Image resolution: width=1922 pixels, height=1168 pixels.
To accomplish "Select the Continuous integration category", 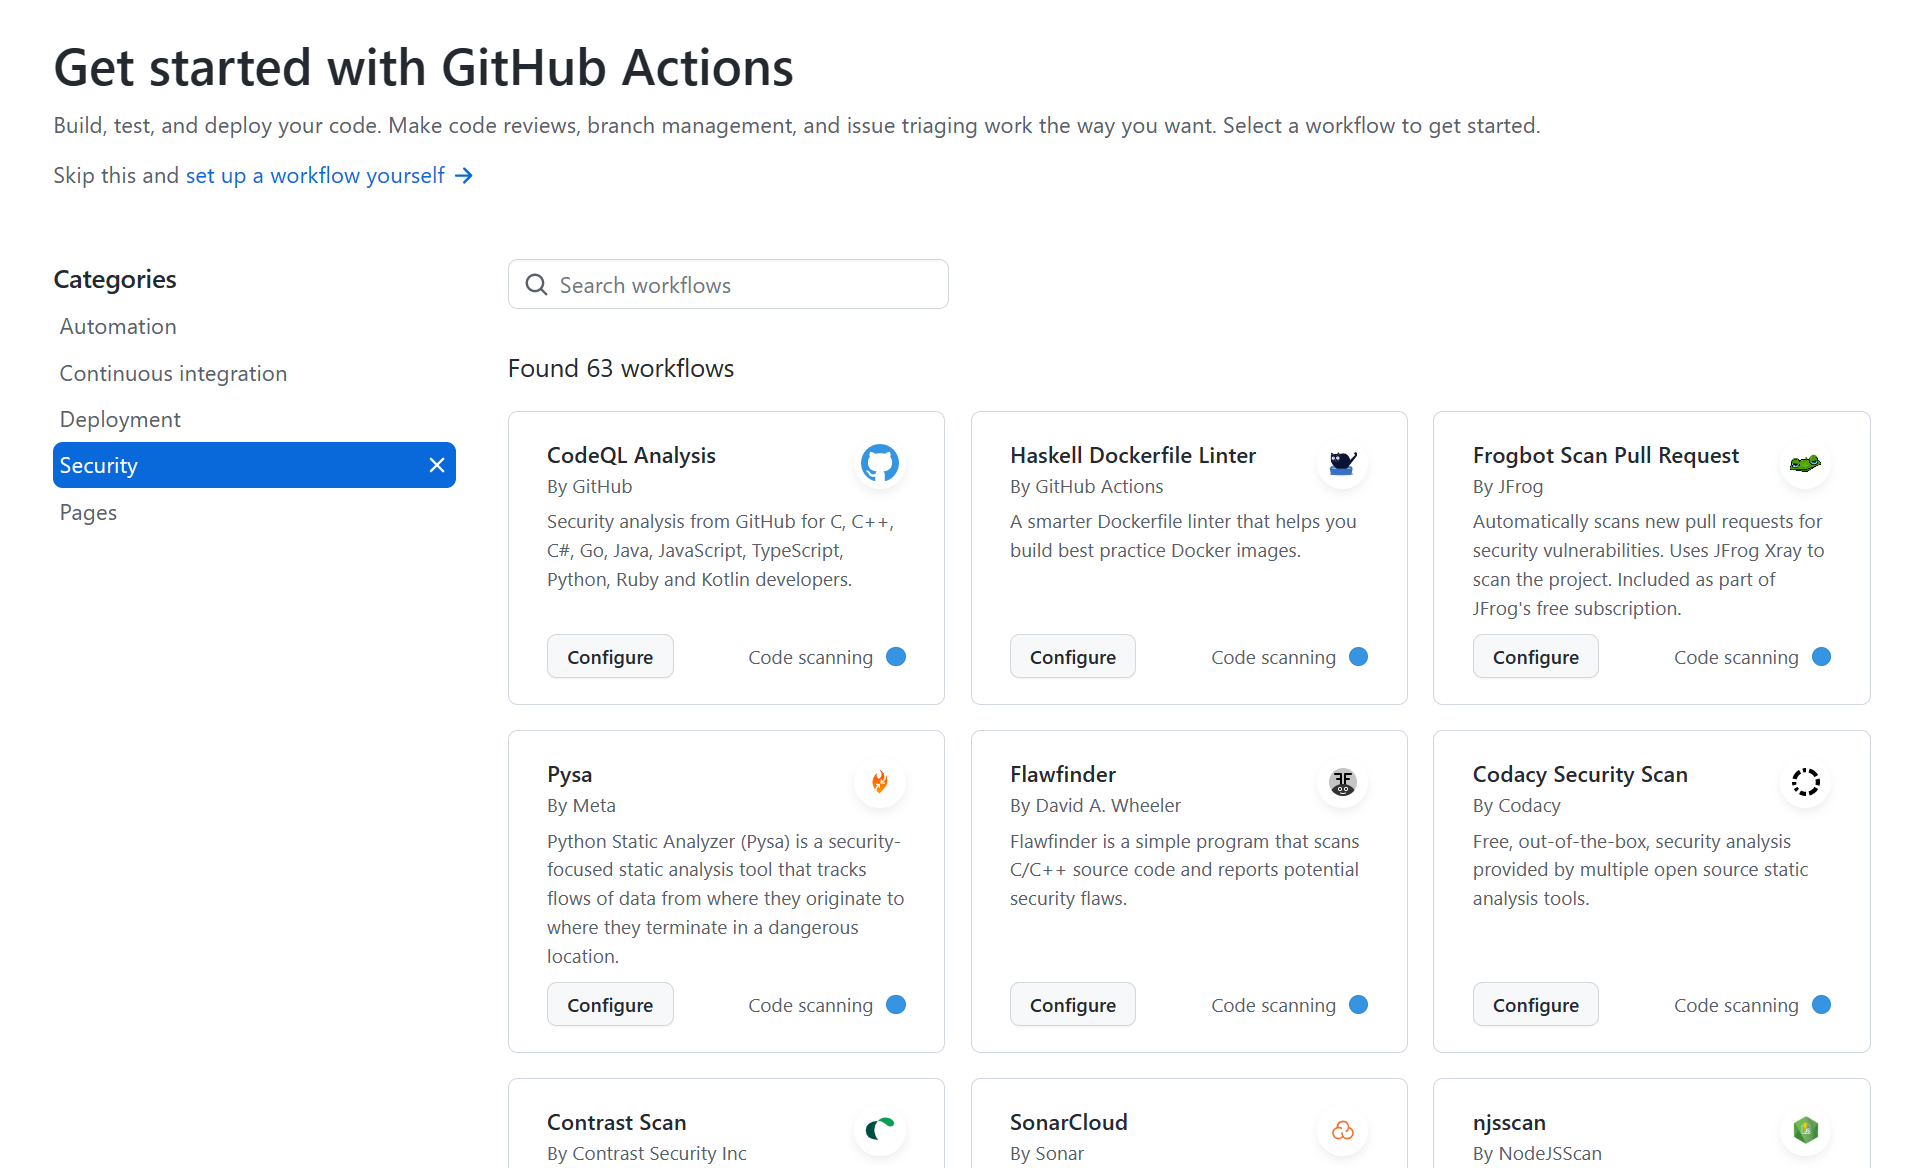I will [x=172, y=373].
